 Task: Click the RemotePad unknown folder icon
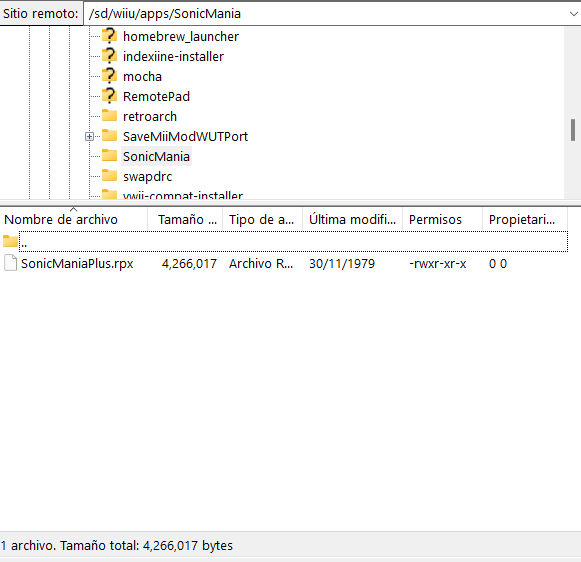pos(109,96)
